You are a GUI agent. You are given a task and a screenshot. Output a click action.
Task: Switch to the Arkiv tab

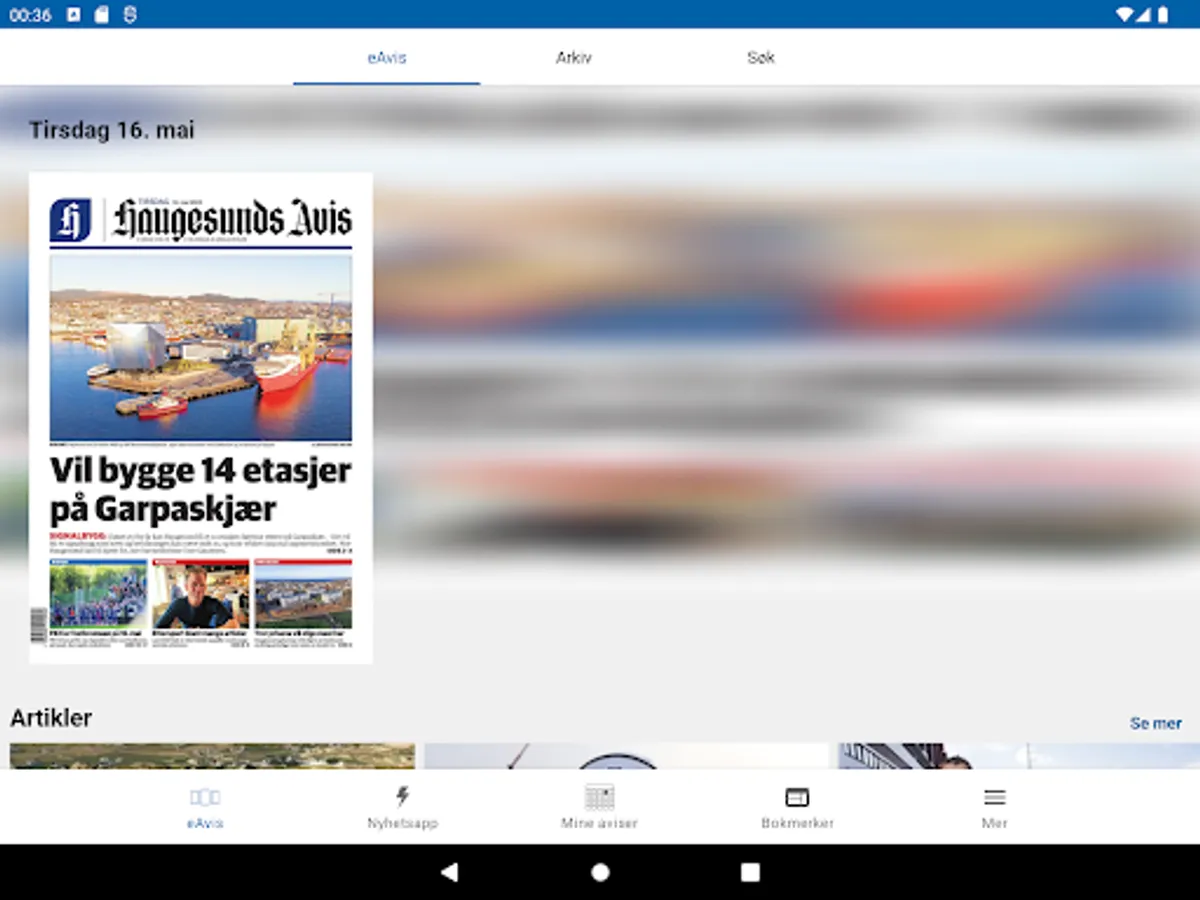(574, 57)
